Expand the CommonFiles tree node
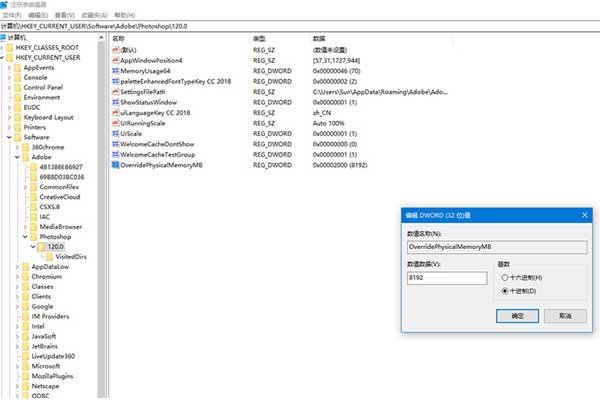 [25, 187]
